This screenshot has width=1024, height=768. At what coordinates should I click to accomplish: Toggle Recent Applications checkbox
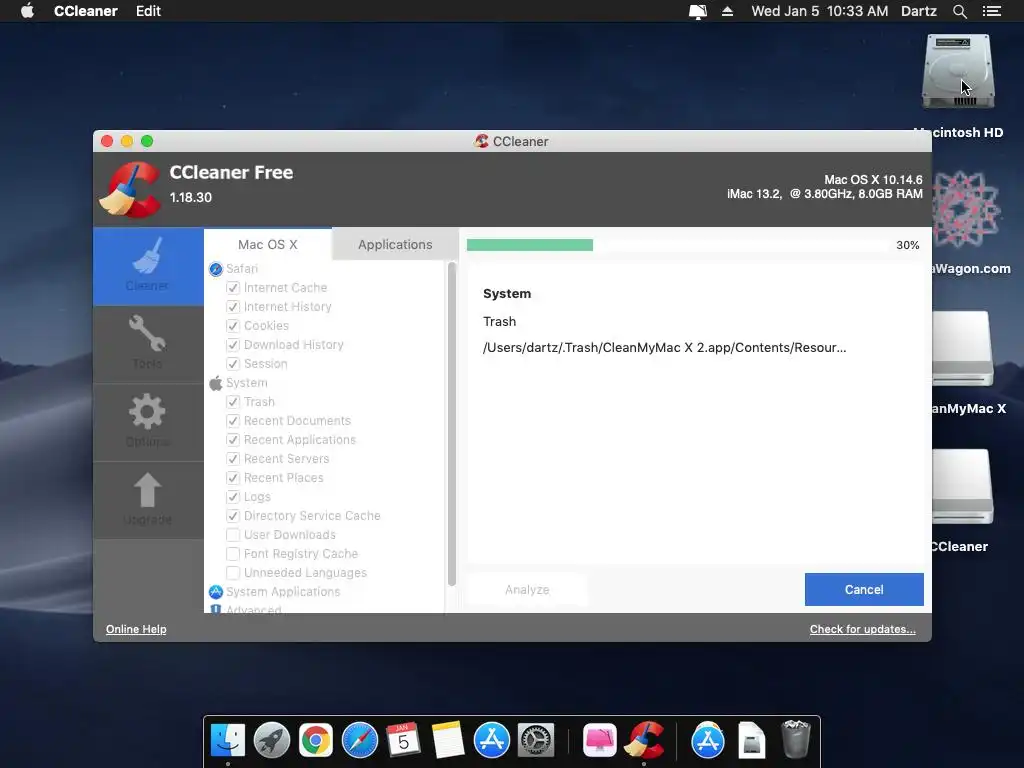tap(232, 440)
